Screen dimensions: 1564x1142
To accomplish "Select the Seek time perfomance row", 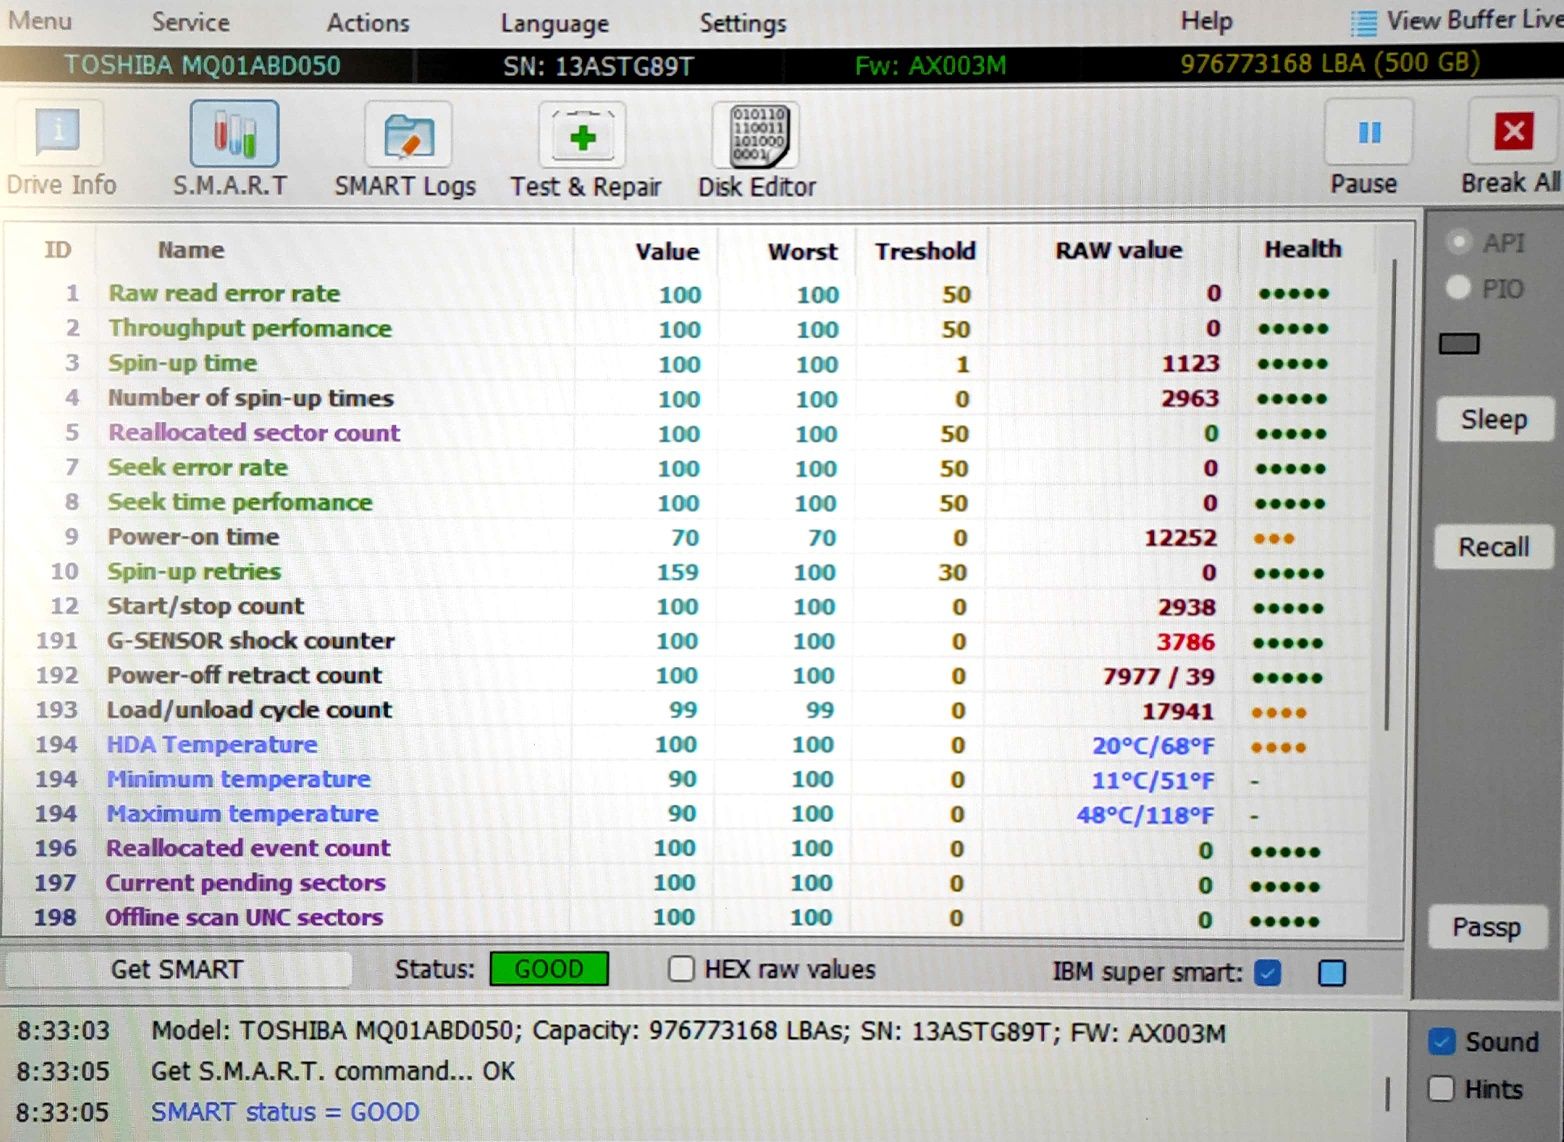I will click(690, 502).
